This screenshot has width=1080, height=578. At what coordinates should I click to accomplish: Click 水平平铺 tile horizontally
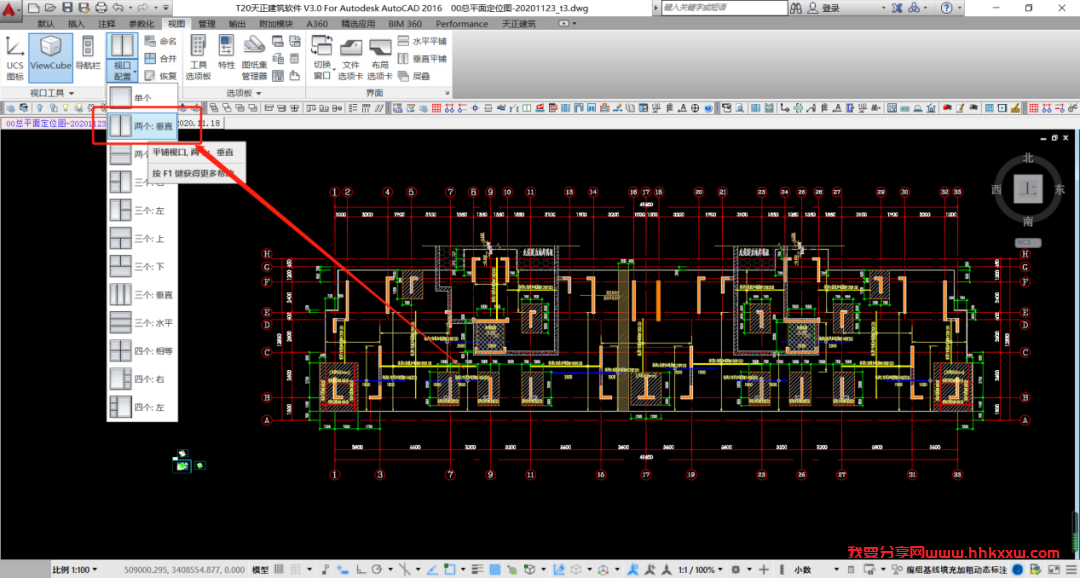click(x=422, y=41)
